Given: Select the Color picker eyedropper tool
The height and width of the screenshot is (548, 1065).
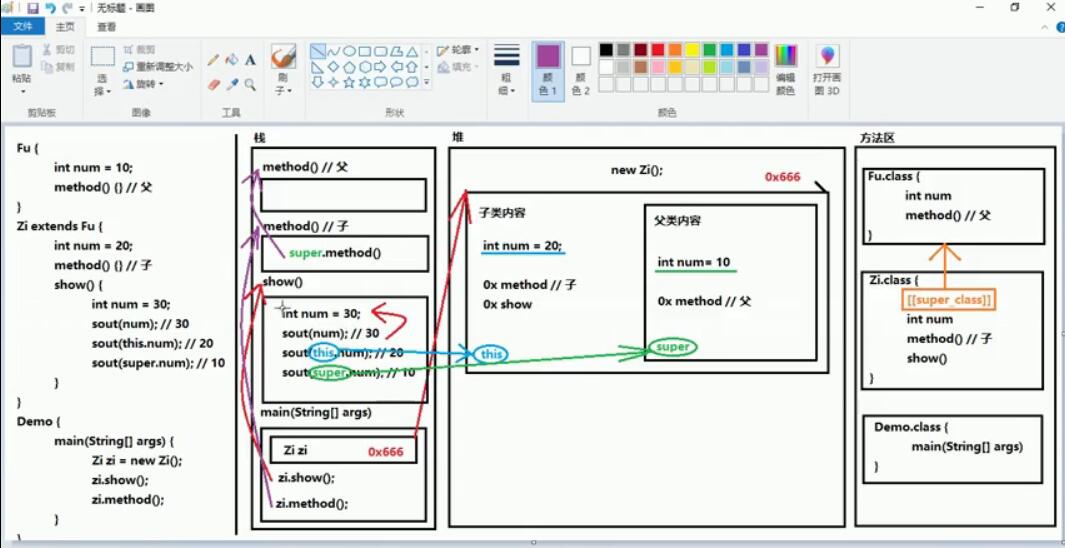Looking at the screenshot, I should point(232,85).
